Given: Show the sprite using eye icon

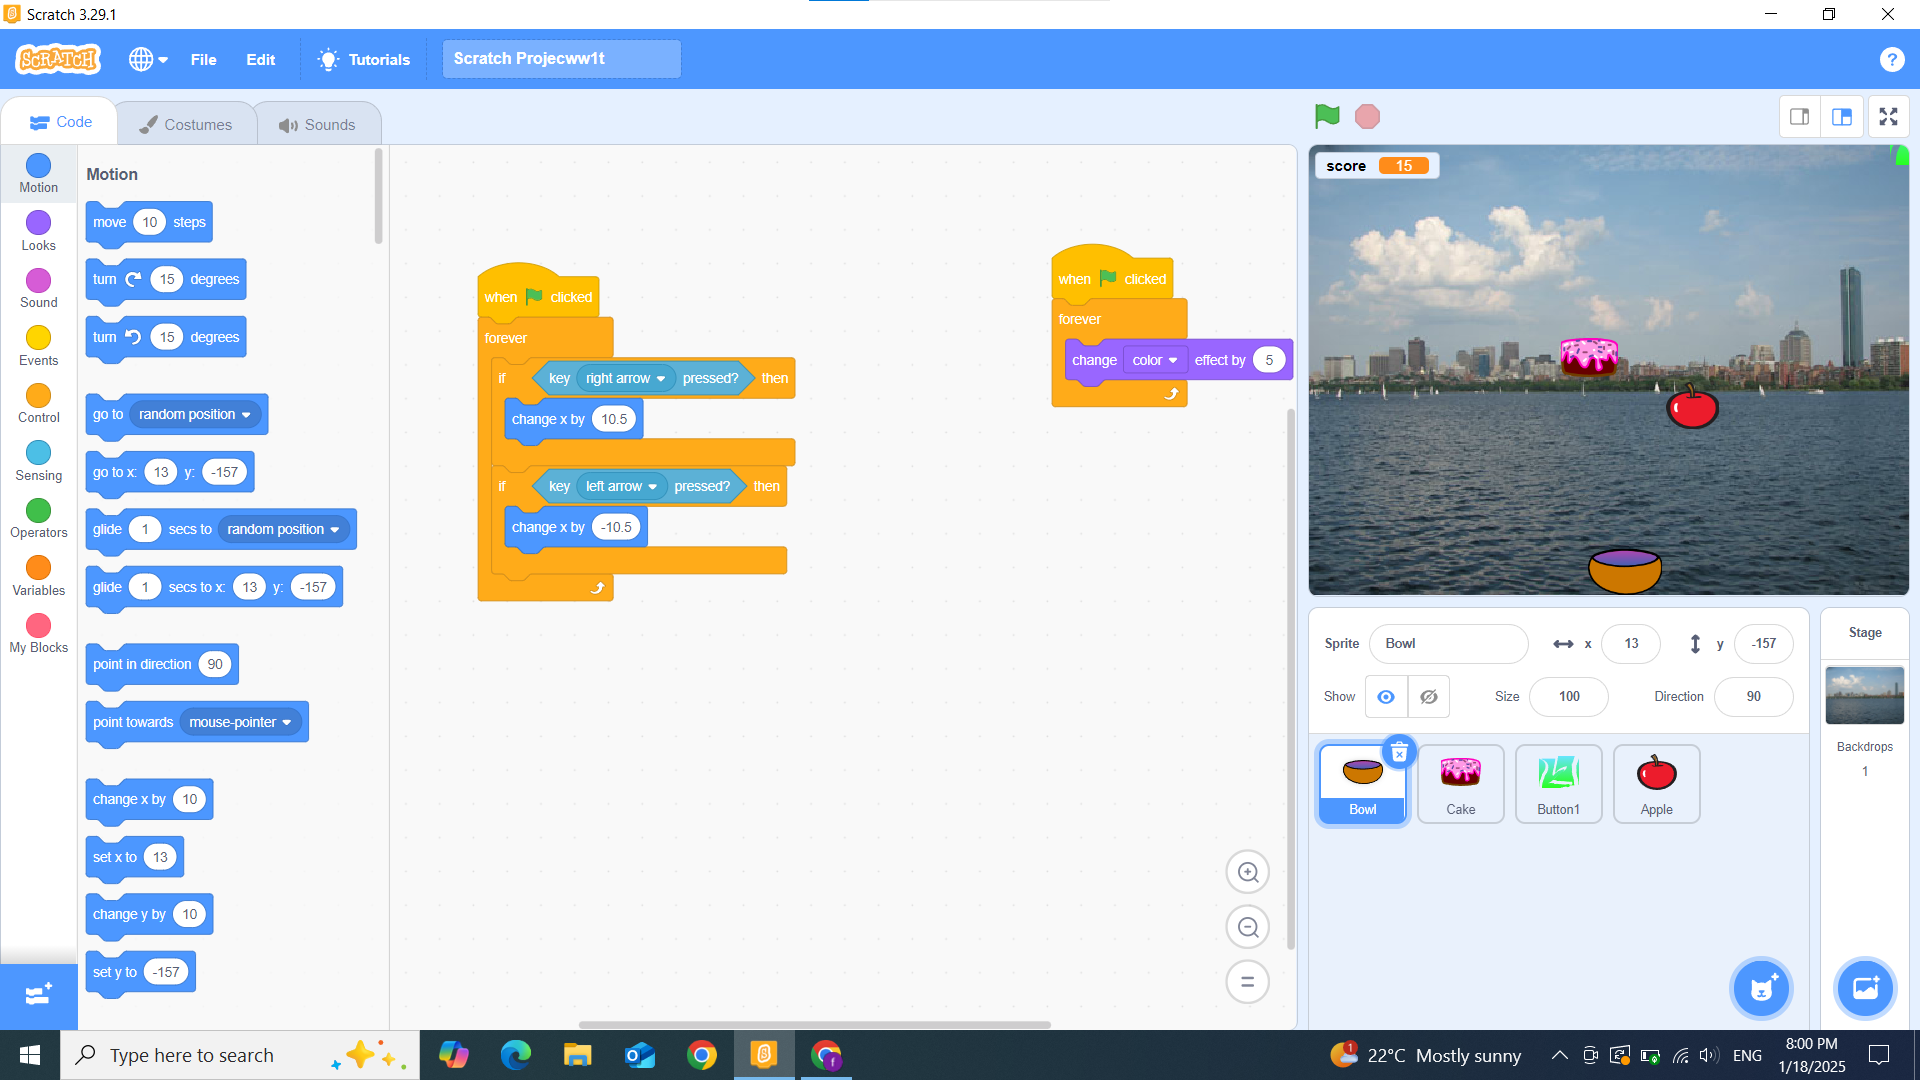Looking at the screenshot, I should (1386, 697).
